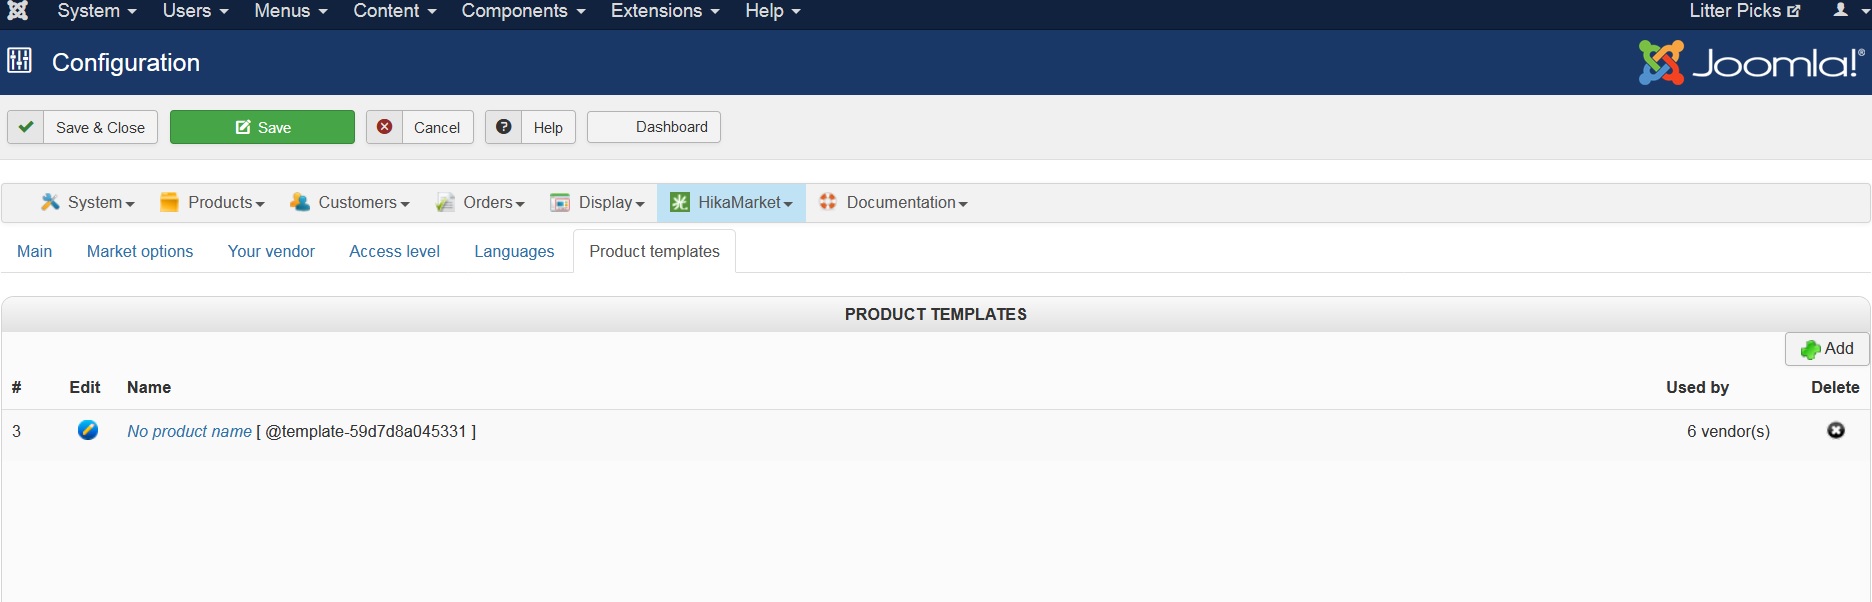
Task: Switch to the Access level tab
Action: point(394,251)
